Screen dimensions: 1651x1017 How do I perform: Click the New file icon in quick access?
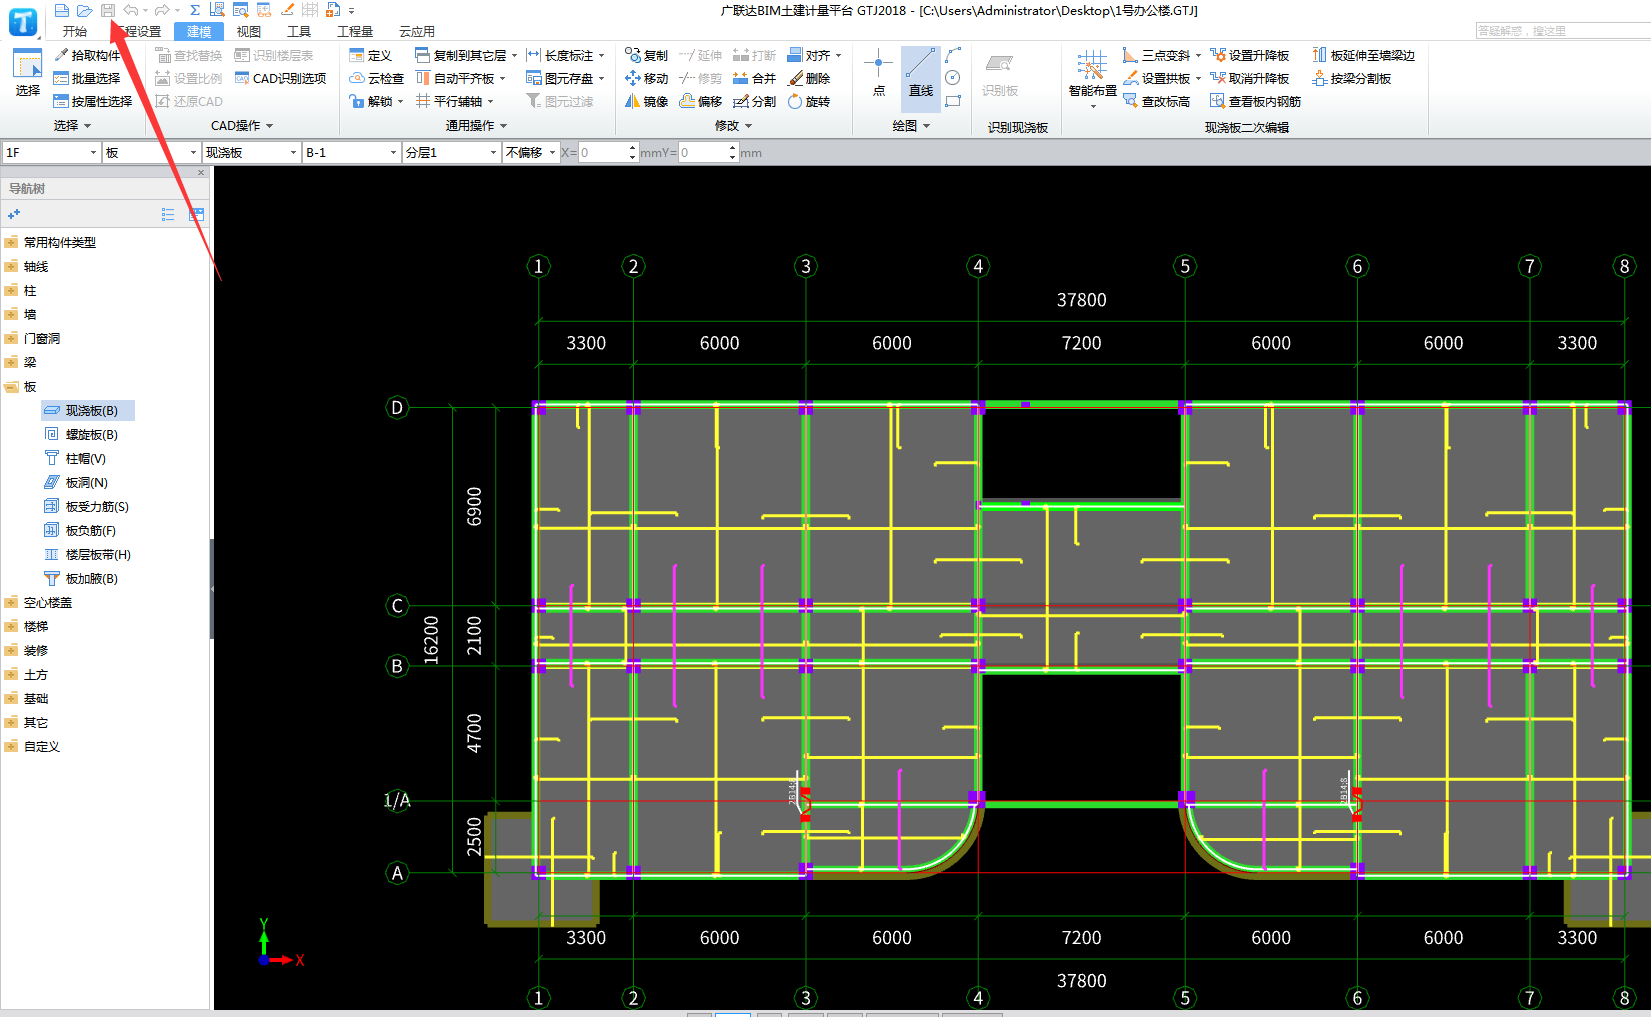pos(62,10)
